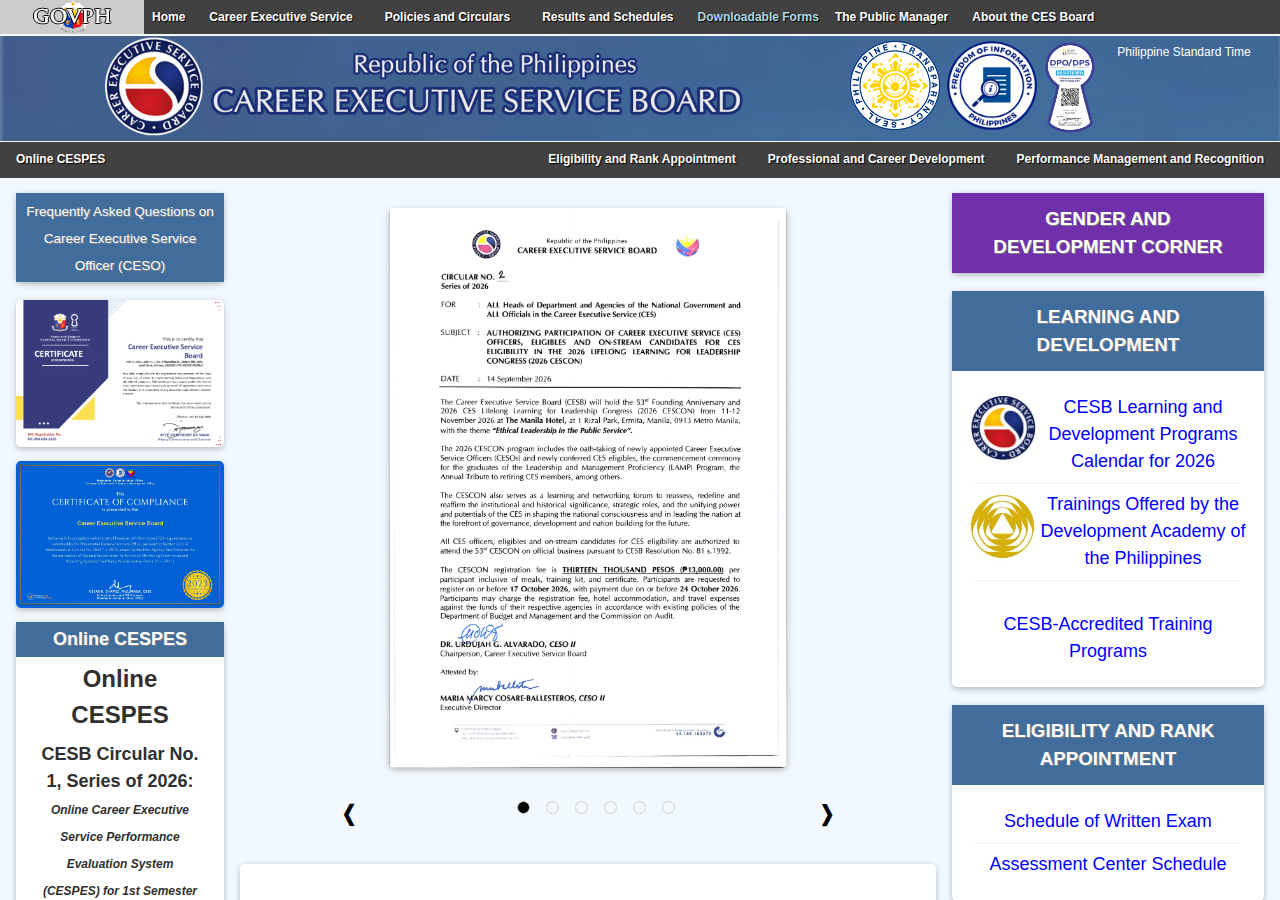The image size is (1280, 900).
Task: Select the third carousel indicator dot
Action: pos(581,807)
